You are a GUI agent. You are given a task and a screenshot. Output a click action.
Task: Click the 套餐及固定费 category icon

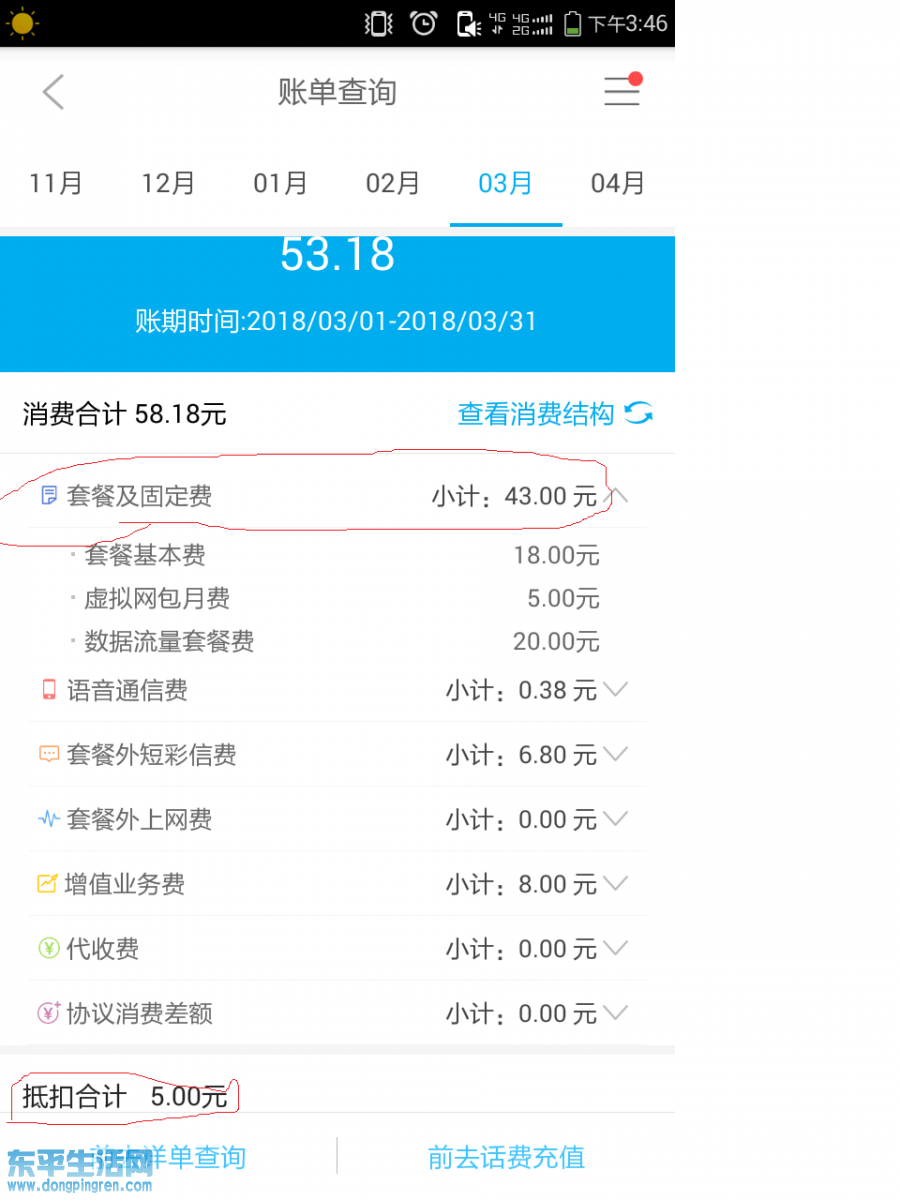[x=47, y=495]
